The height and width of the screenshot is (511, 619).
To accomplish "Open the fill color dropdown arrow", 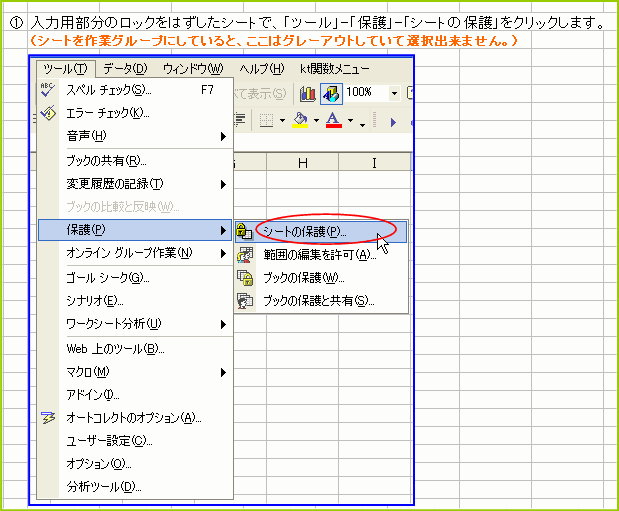I will [316, 120].
